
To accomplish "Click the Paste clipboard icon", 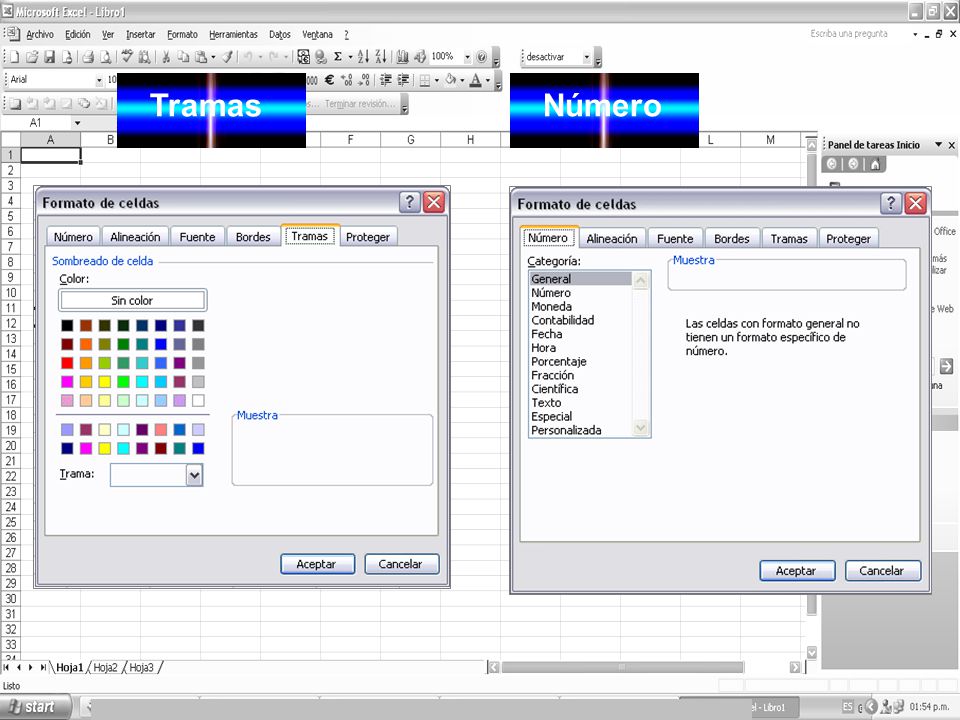I will pos(200,57).
